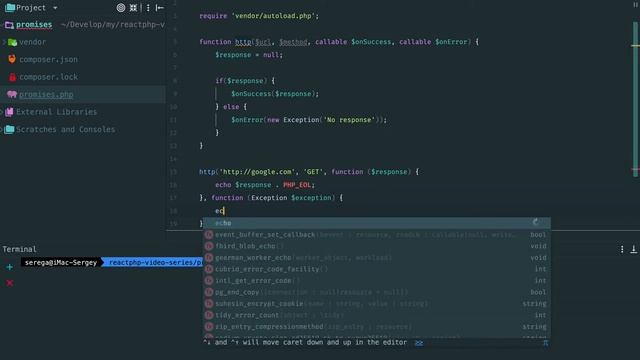Place caret after 'ec' on line 18
The height and width of the screenshot is (360, 640).
(224, 211)
